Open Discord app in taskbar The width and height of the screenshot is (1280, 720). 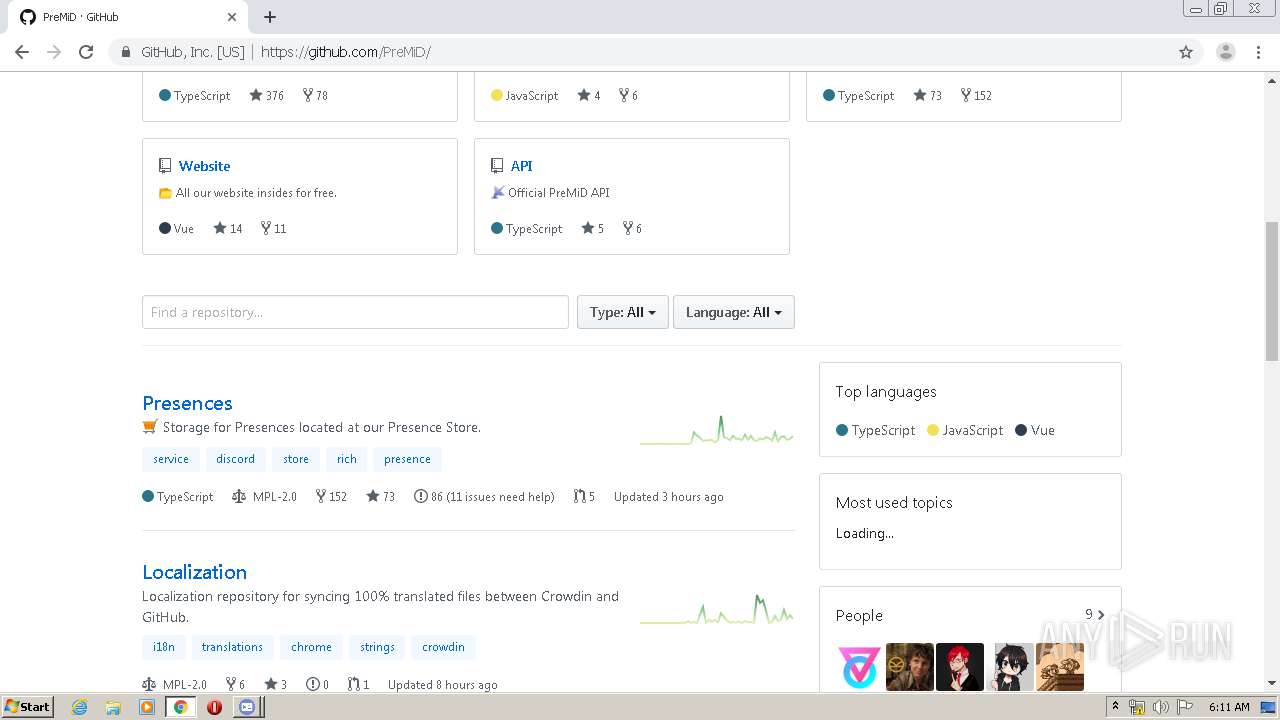coord(247,707)
